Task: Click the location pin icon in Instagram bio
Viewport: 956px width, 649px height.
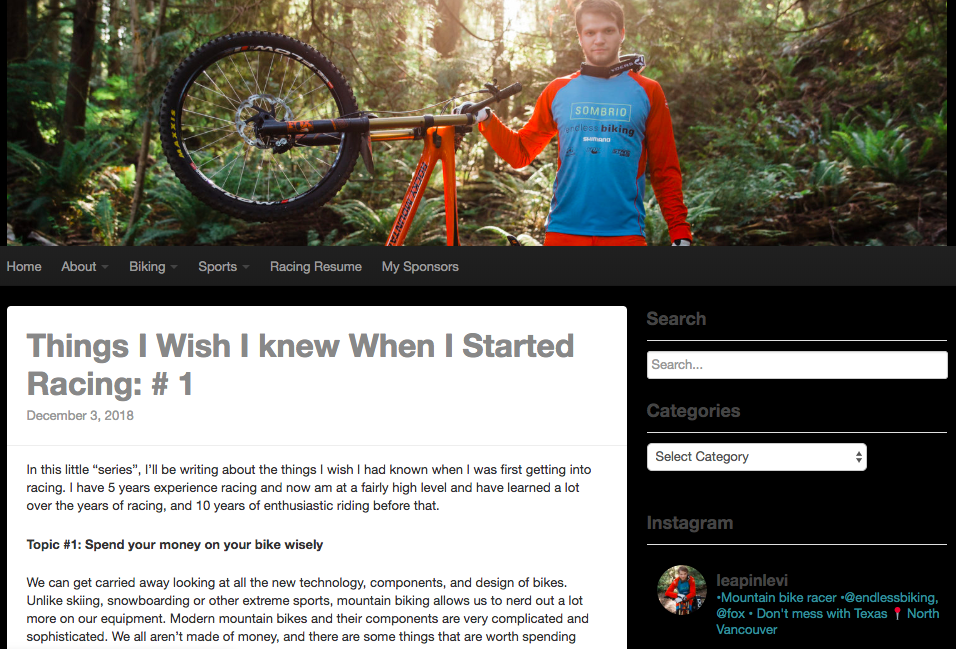Action: 897,614
